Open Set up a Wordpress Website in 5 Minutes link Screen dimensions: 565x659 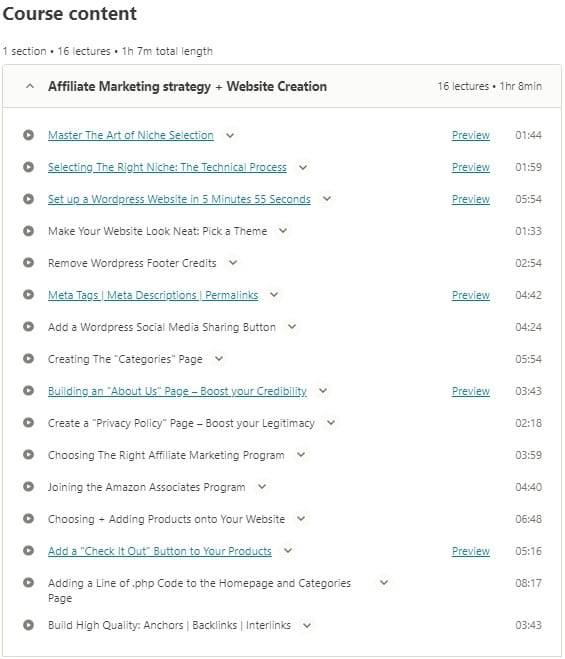[x=179, y=199]
